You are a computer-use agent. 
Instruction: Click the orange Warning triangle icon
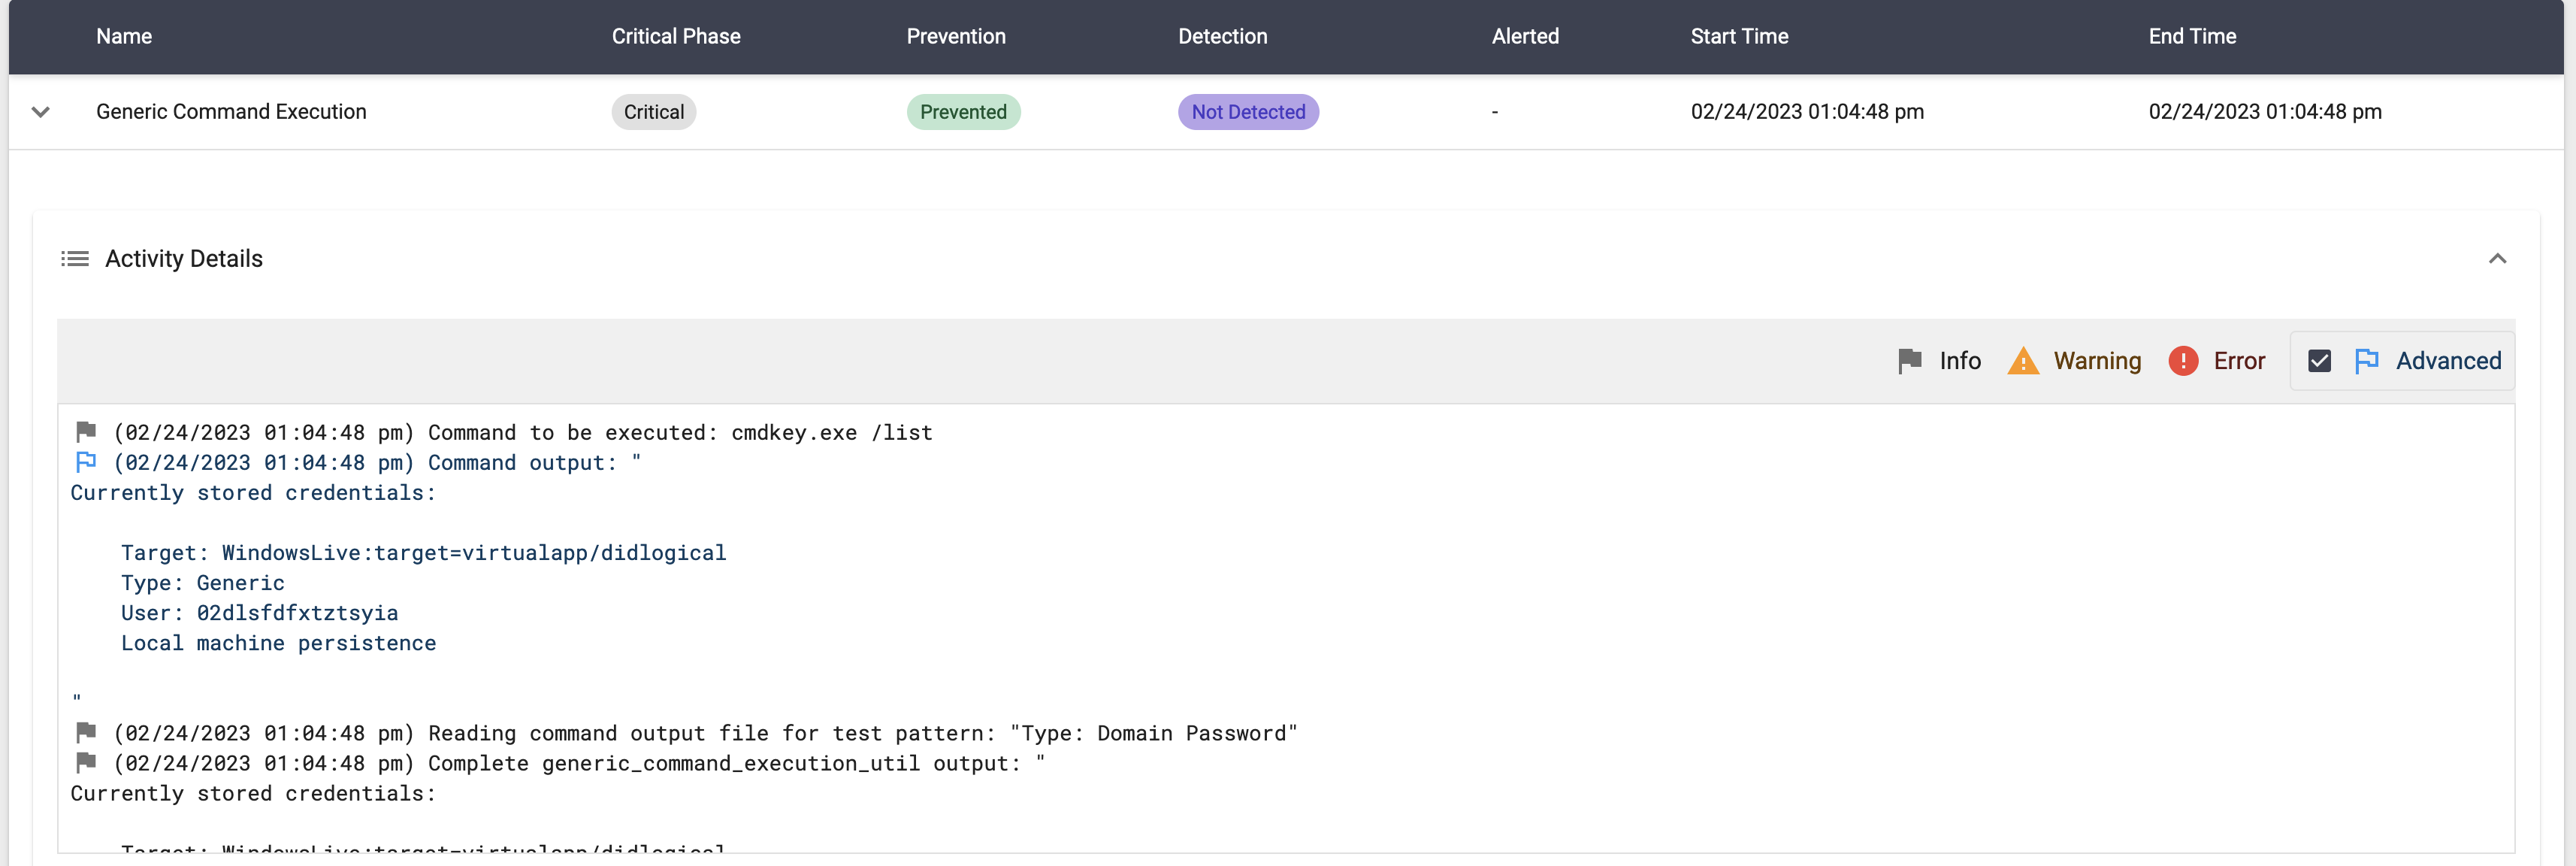click(x=2022, y=361)
